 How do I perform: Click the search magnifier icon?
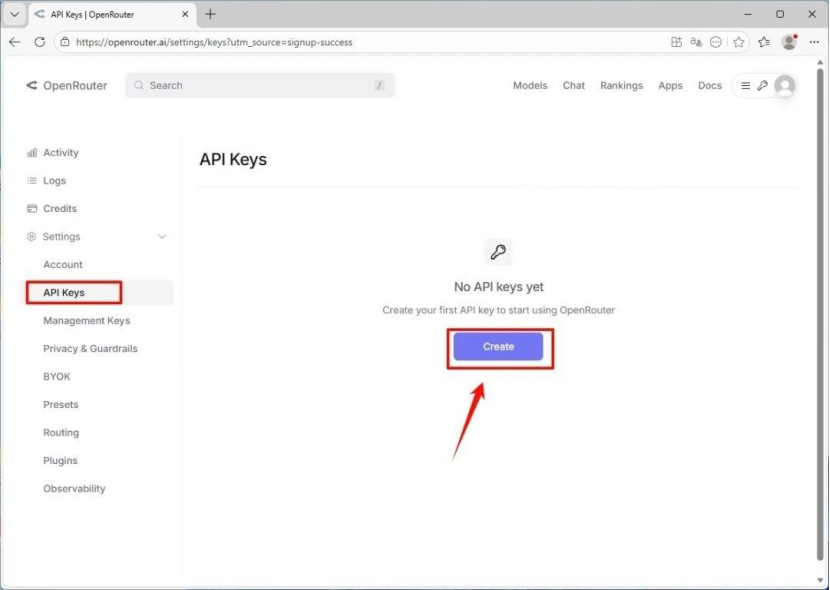139,85
